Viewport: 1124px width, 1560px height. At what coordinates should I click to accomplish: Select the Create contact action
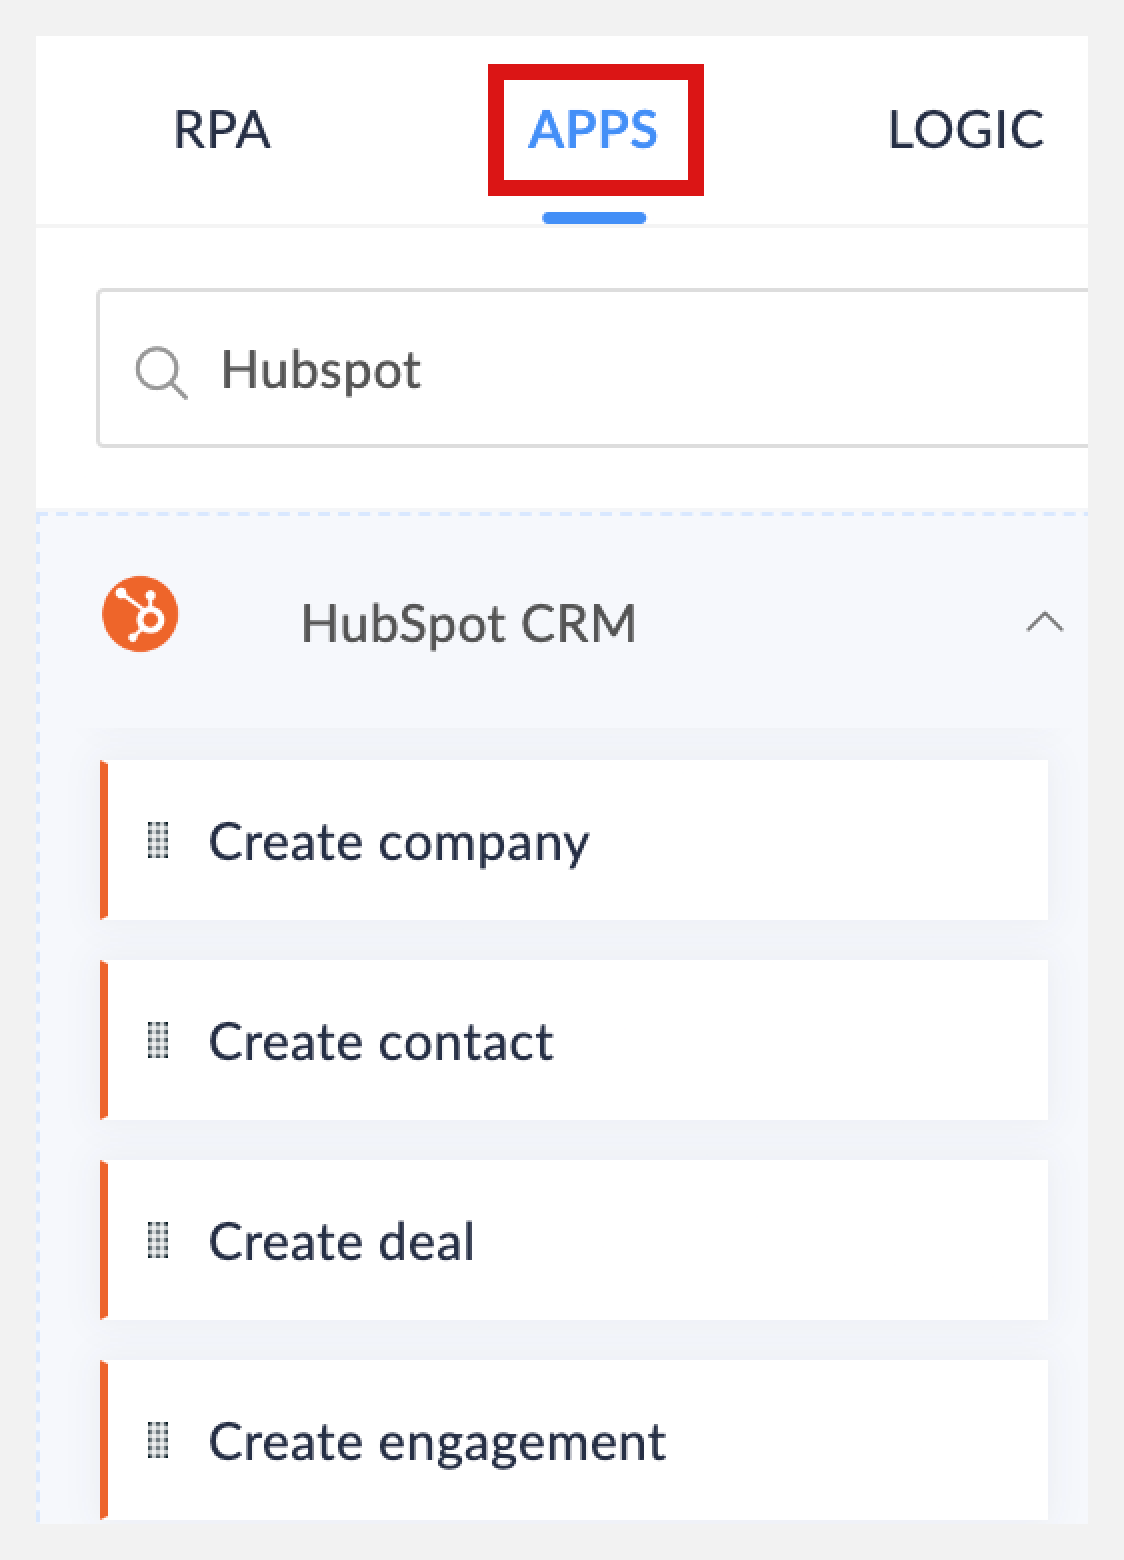tap(380, 1041)
